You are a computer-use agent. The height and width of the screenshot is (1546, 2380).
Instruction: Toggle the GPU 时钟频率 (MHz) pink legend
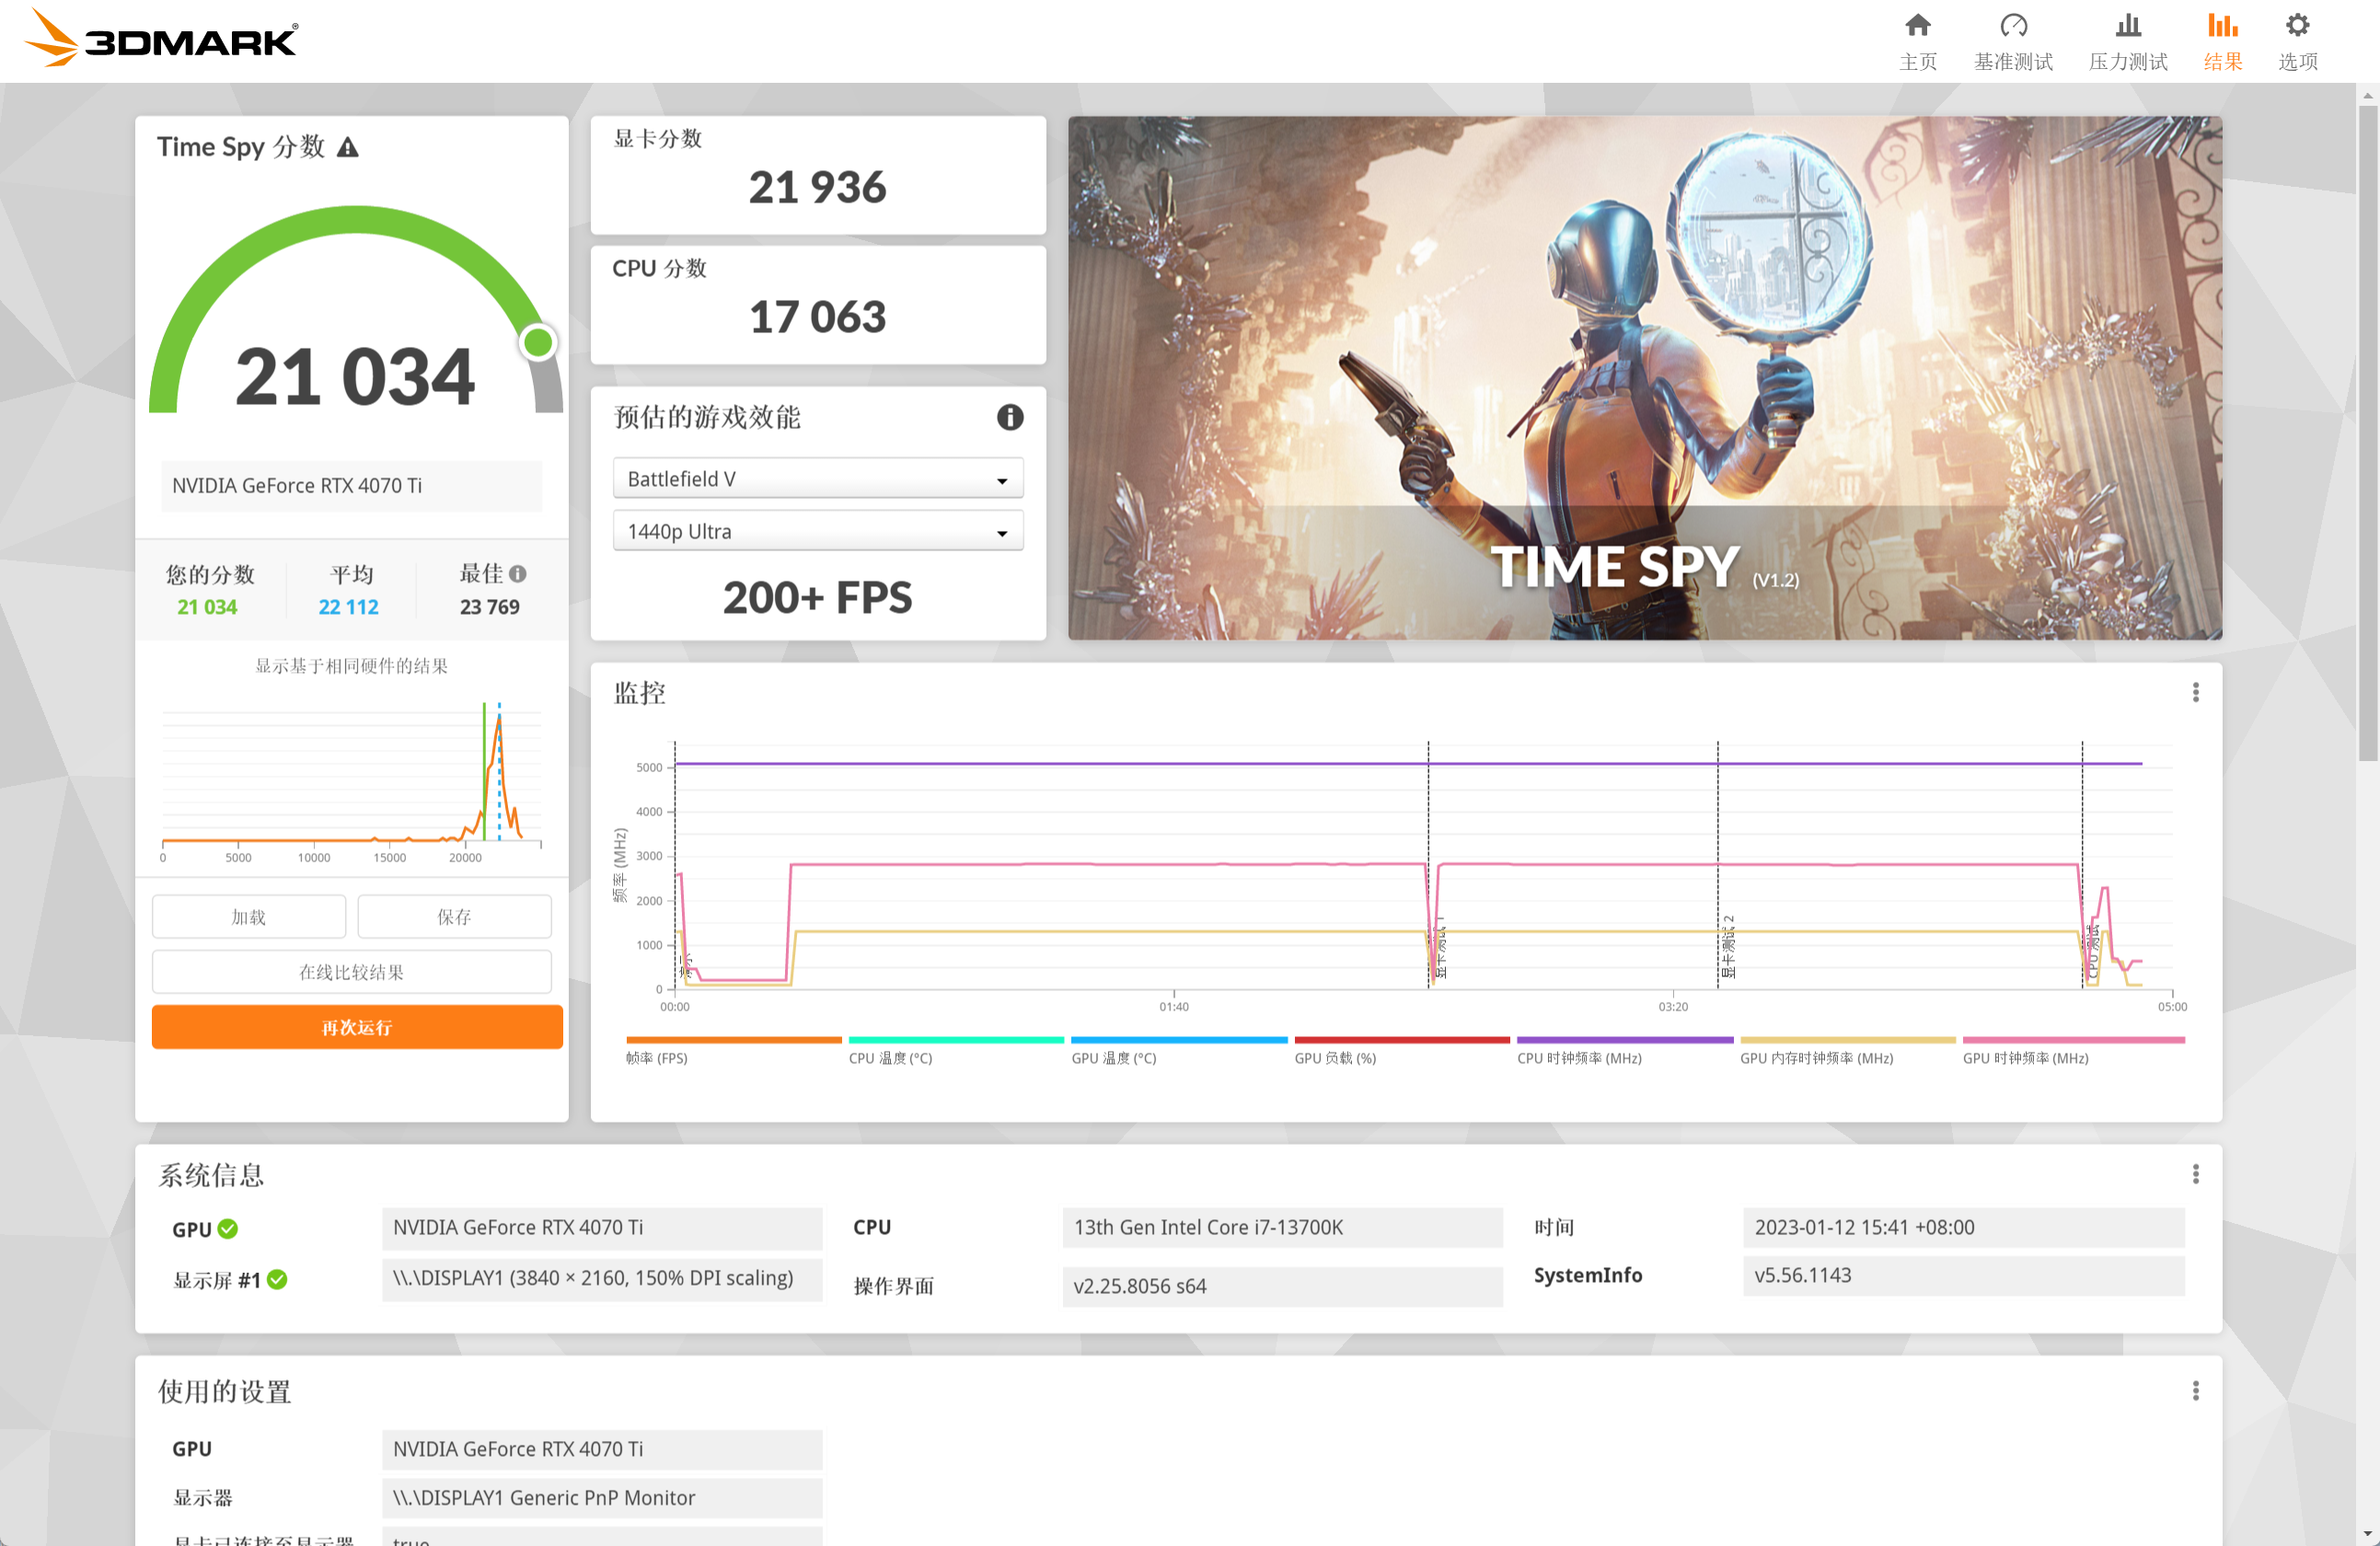pos(2073,1051)
